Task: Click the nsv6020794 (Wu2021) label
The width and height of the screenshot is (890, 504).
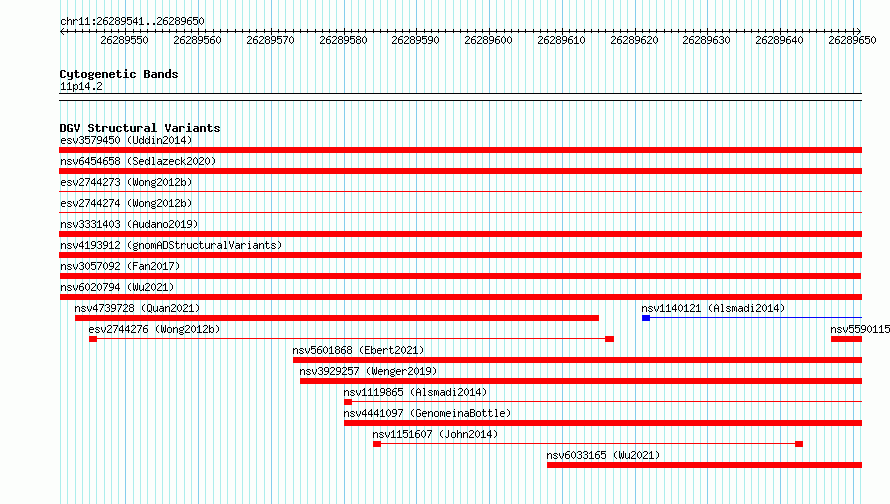Action: [x=117, y=287]
